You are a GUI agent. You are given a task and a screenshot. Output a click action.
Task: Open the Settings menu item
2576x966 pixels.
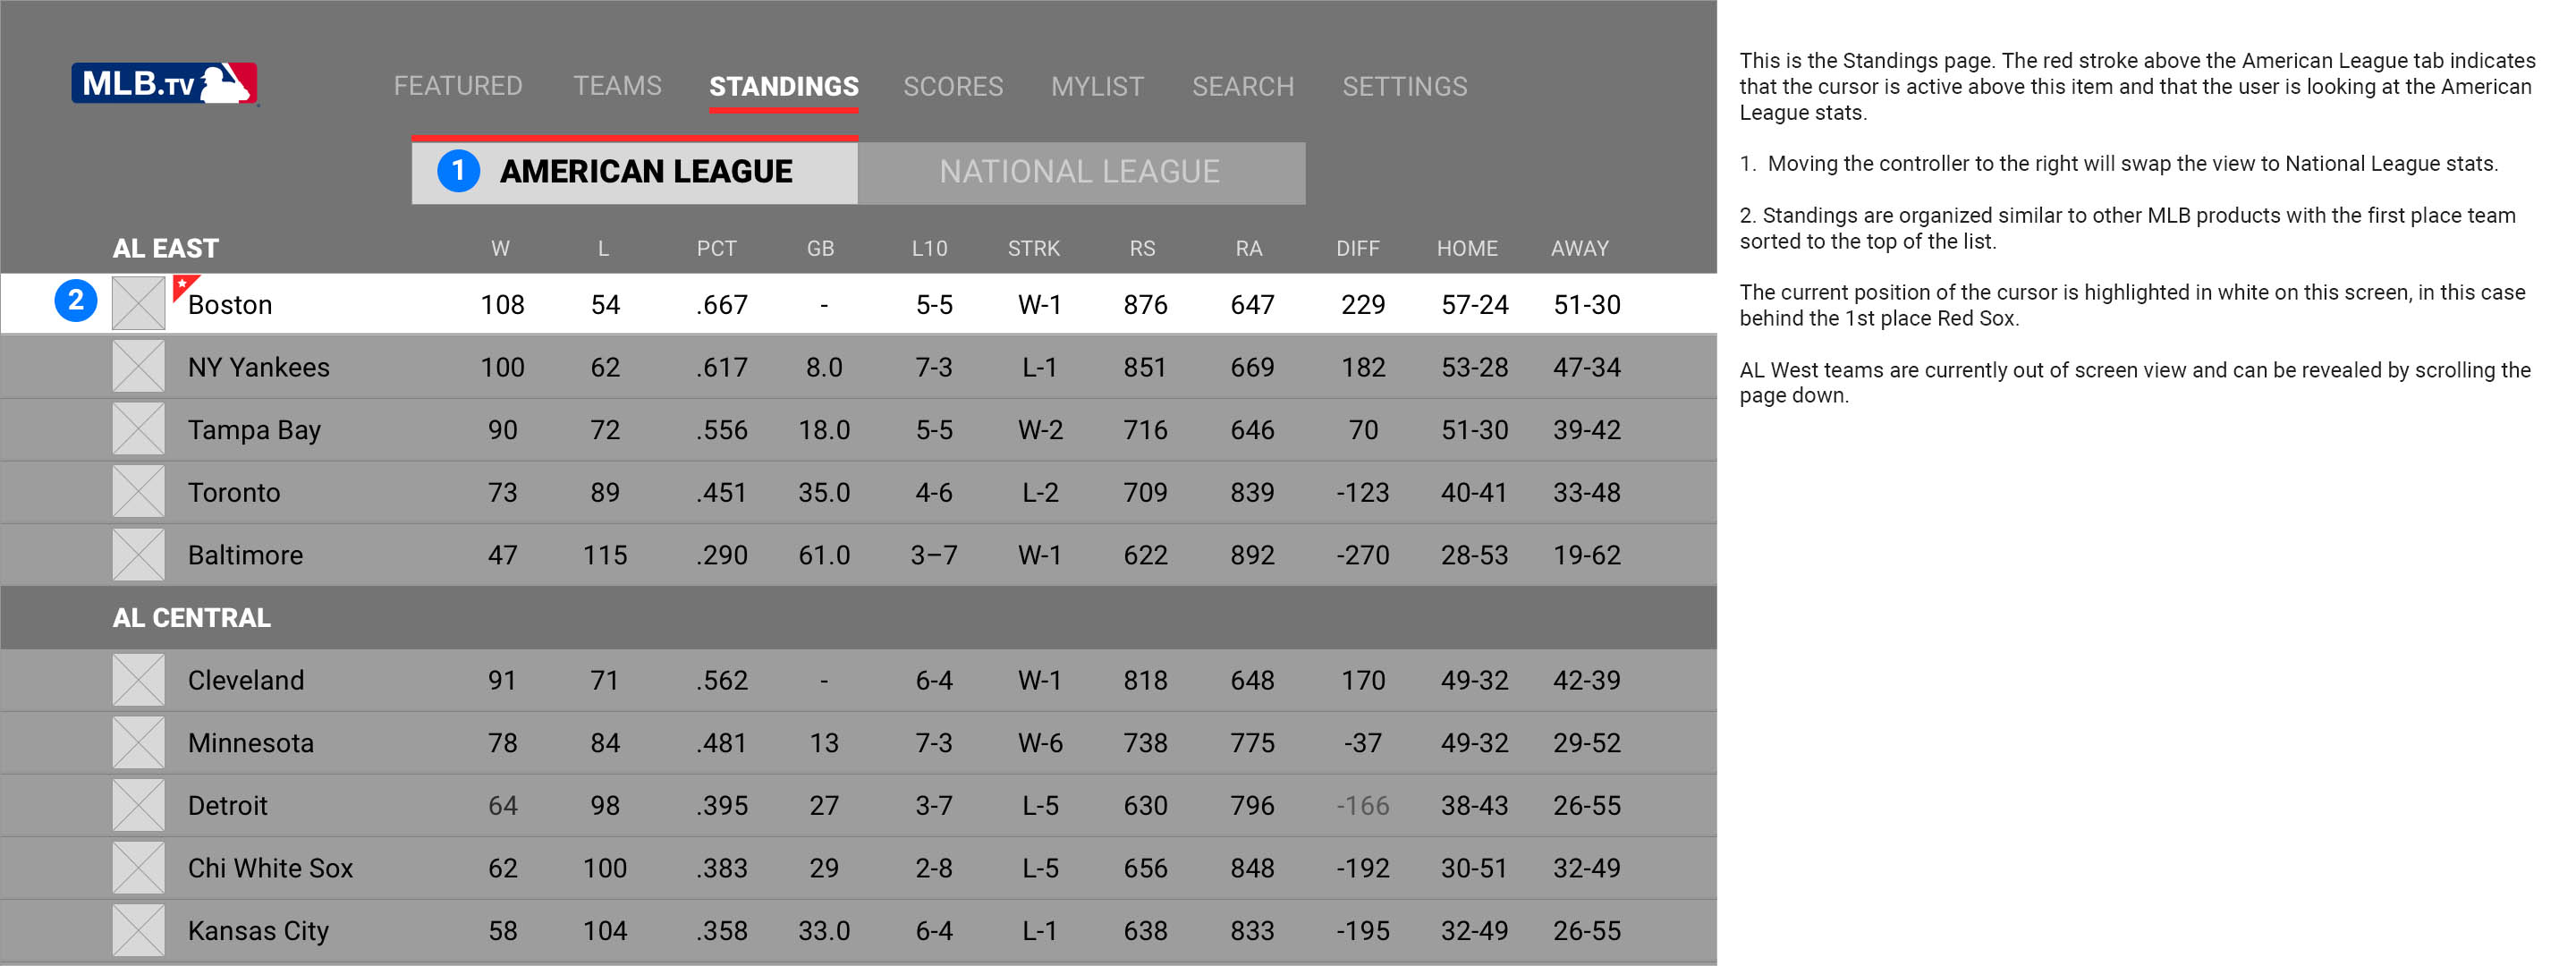point(1404,87)
